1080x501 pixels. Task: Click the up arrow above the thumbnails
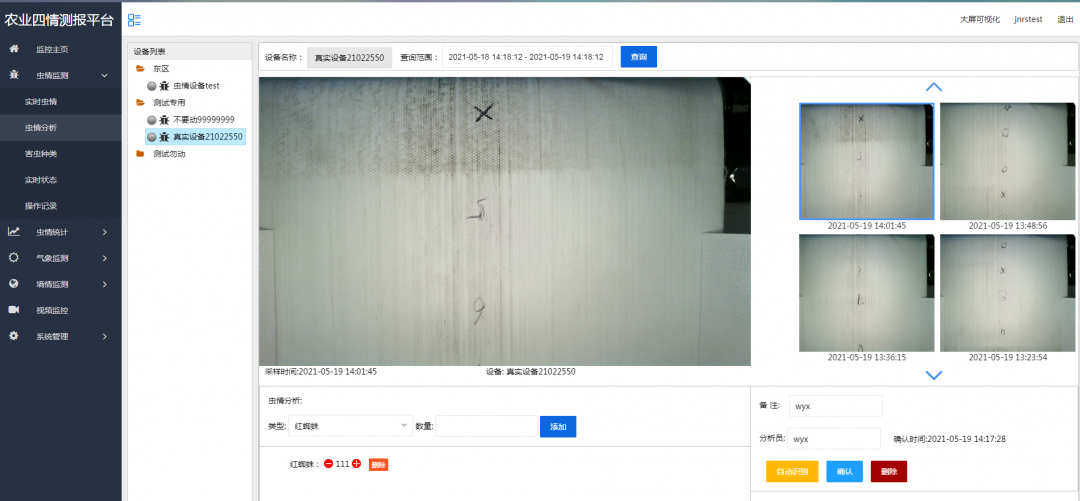[x=933, y=87]
